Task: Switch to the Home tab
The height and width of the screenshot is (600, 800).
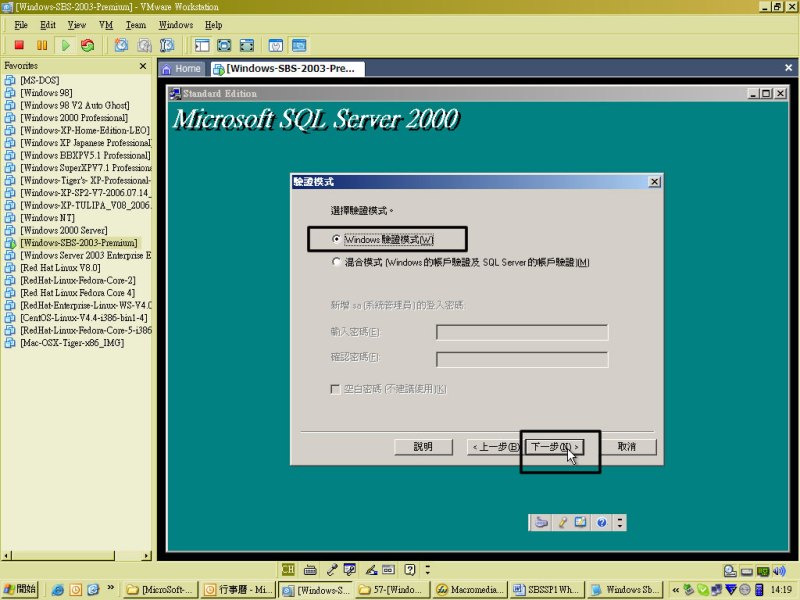Action: pyautogui.click(x=182, y=69)
